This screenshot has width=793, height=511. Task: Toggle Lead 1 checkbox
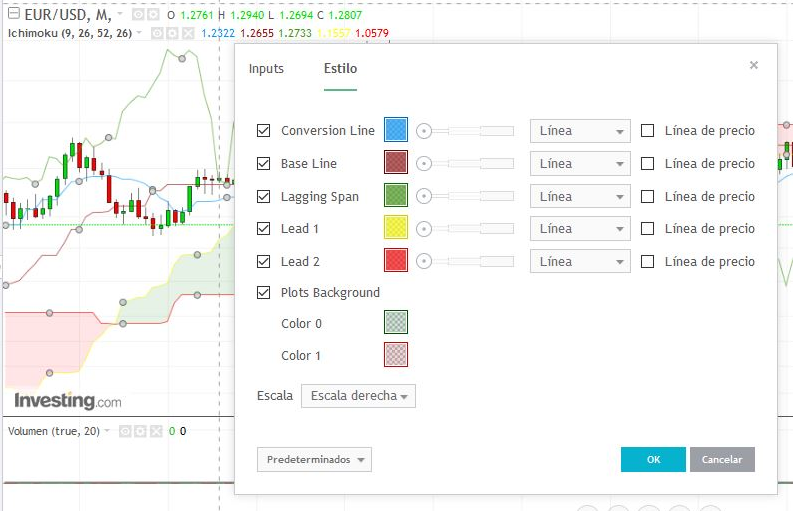(x=263, y=229)
